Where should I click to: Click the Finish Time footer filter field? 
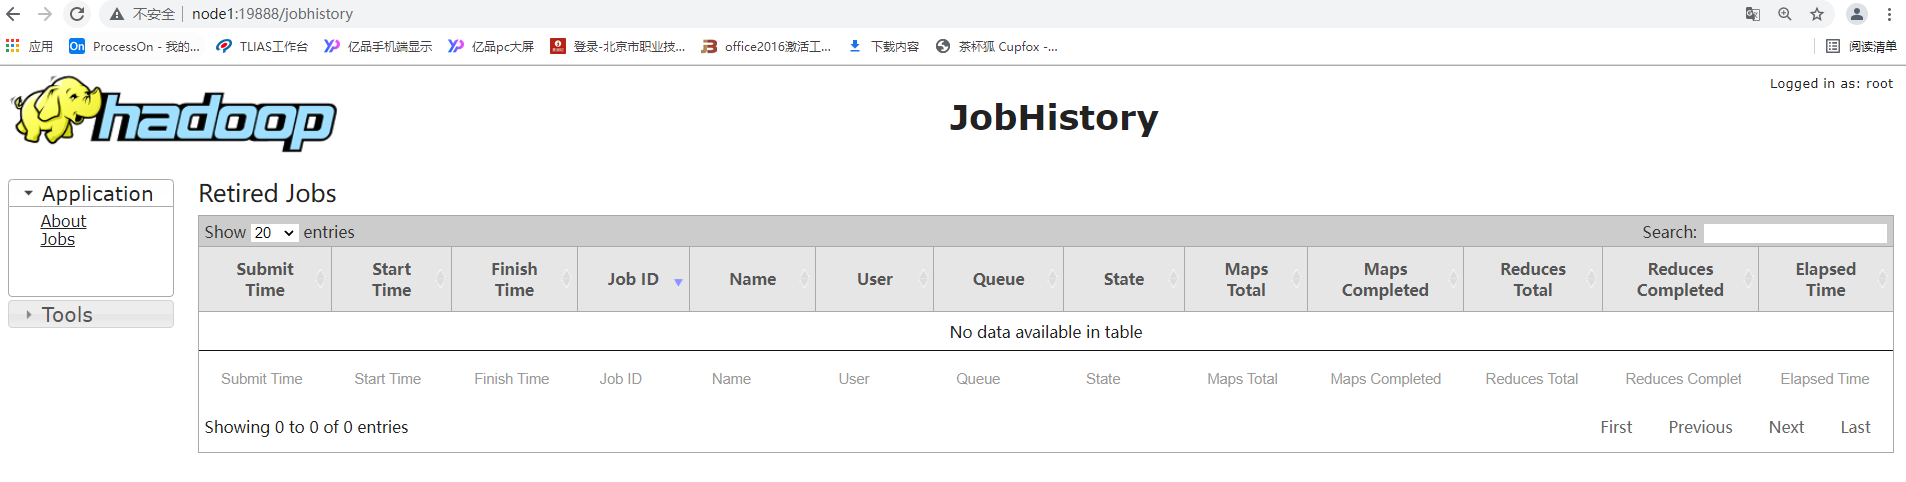514,379
